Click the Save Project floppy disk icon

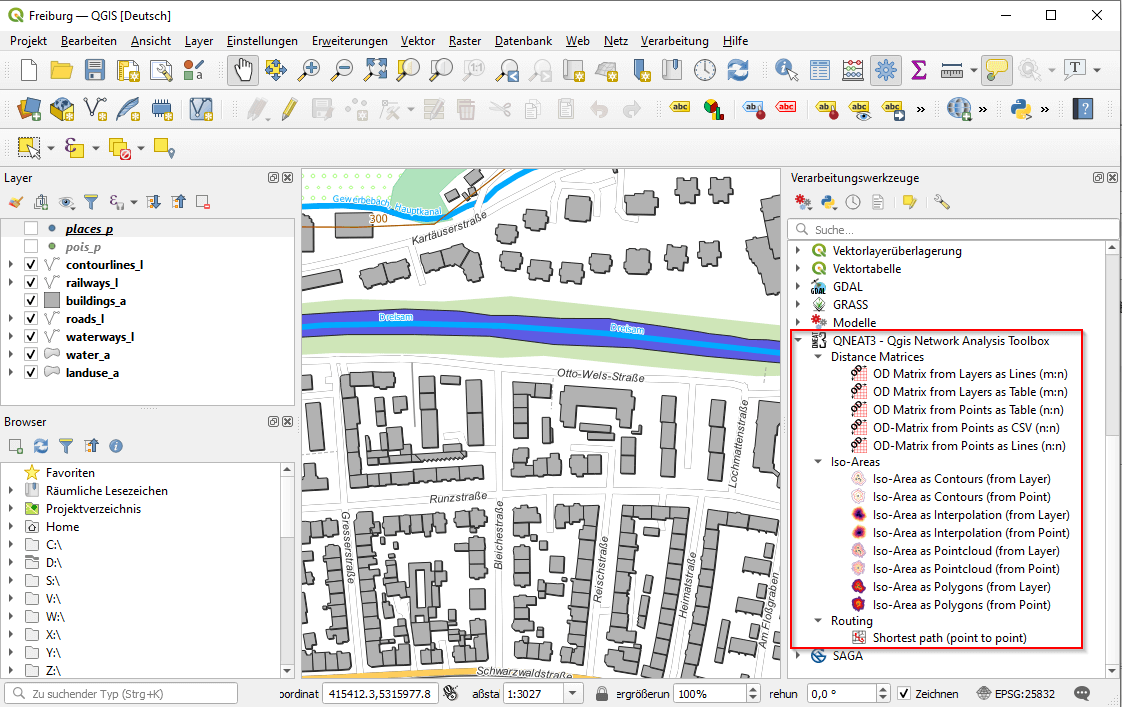(x=95, y=70)
